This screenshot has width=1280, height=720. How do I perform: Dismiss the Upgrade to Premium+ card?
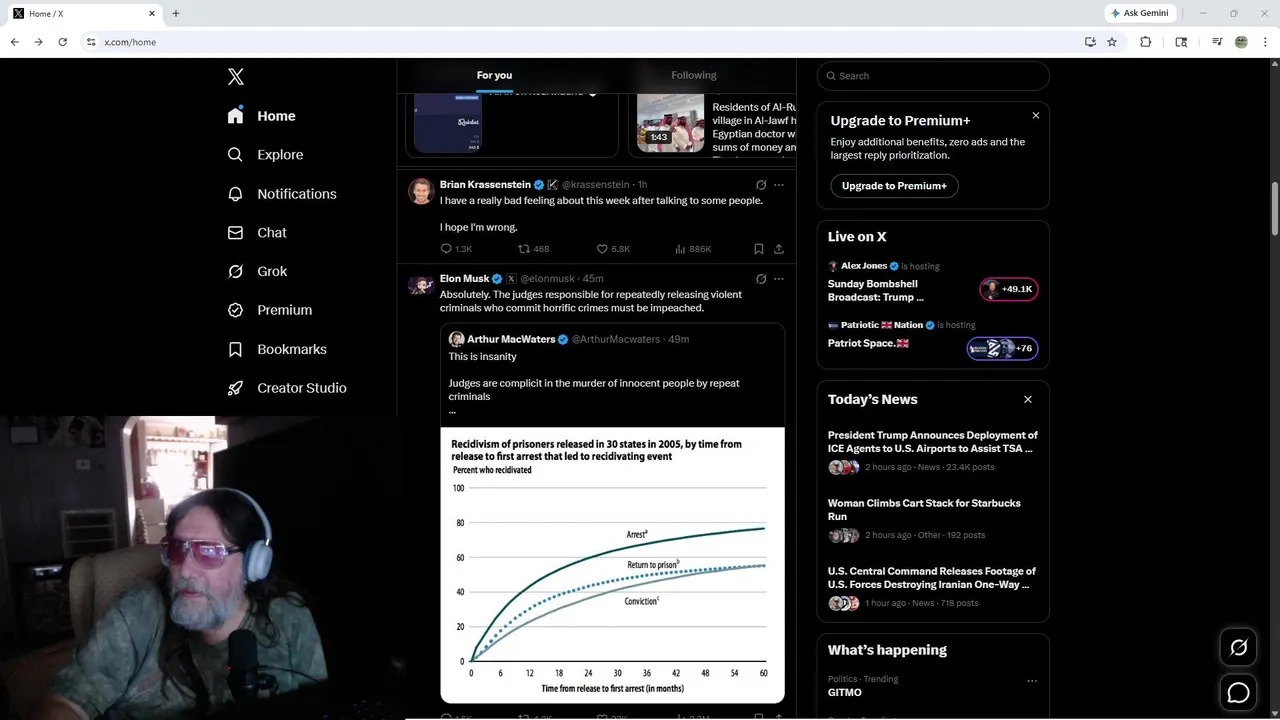1036,116
